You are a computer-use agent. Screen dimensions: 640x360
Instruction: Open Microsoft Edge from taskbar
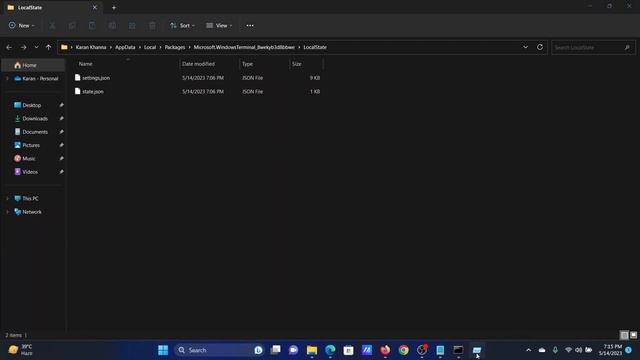click(x=330, y=350)
